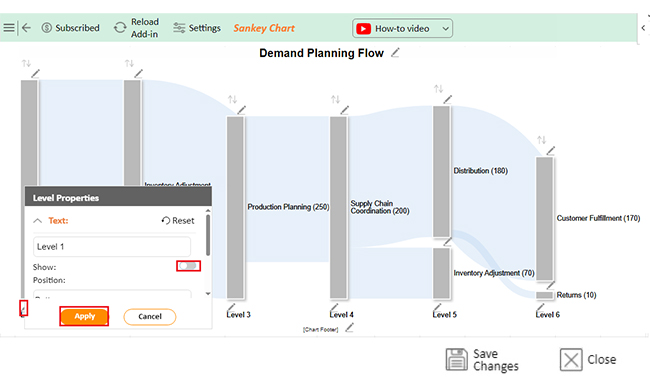Viewport: 650px width, 380px height.
Task: Click the Production Planning (250) label
Action: (288, 207)
